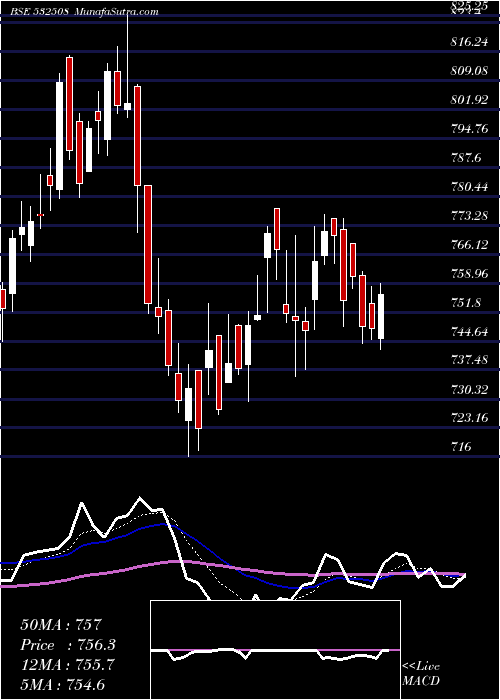The height and width of the screenshot is (700, 500).
Task: Click inside the MACD inset chart box
Action: tap(275, 650)
